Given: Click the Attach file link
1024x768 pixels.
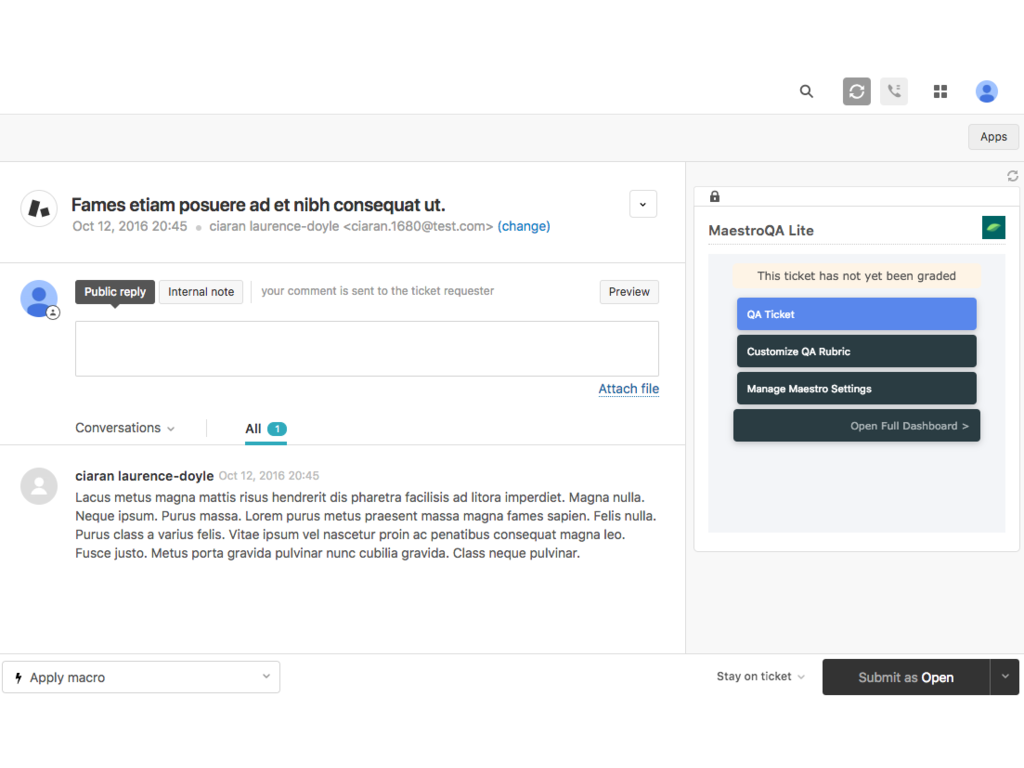Looking at the screenshot, I should coord(628,388).
